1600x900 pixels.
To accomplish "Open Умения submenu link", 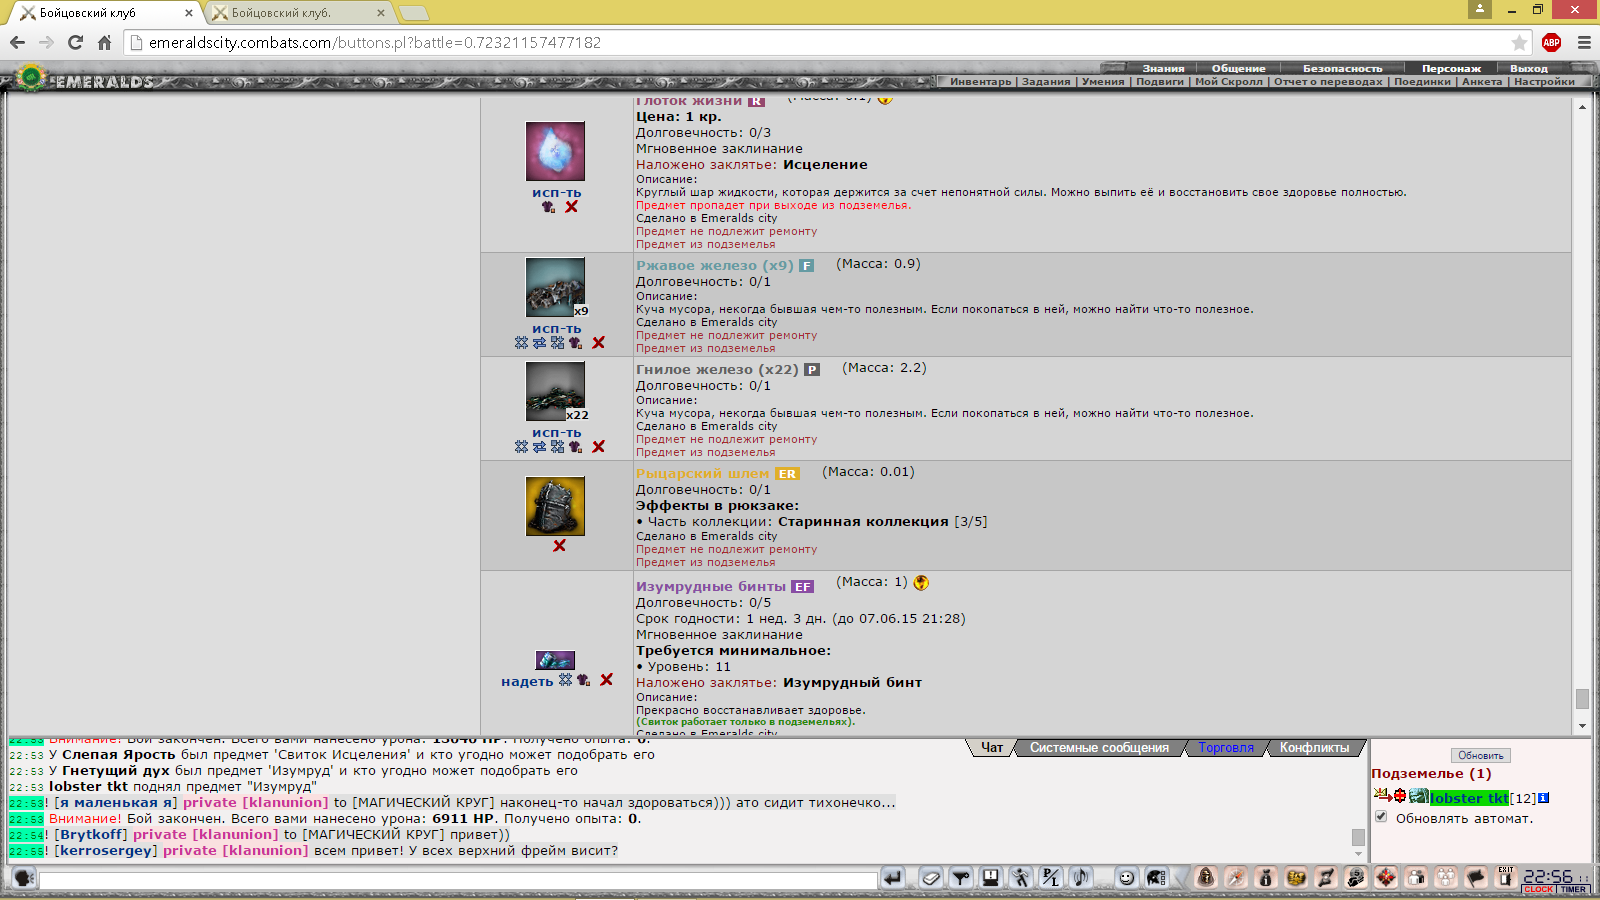I will tap(1102, 82).
